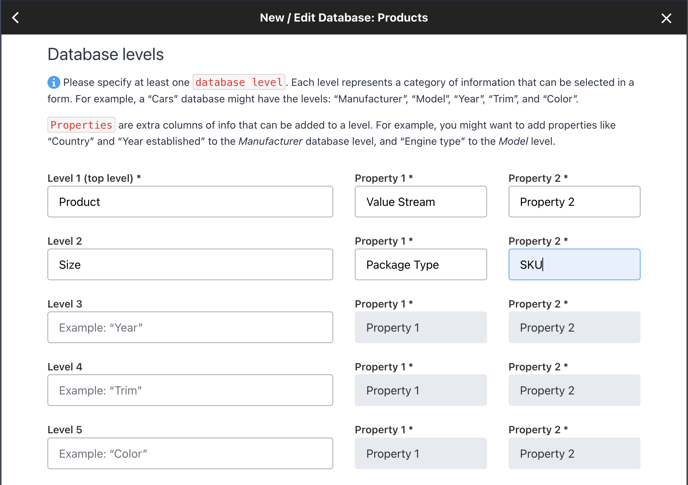Edit the Value Stream property field
This screenshot has width=688, height=485.
[420, 201]
